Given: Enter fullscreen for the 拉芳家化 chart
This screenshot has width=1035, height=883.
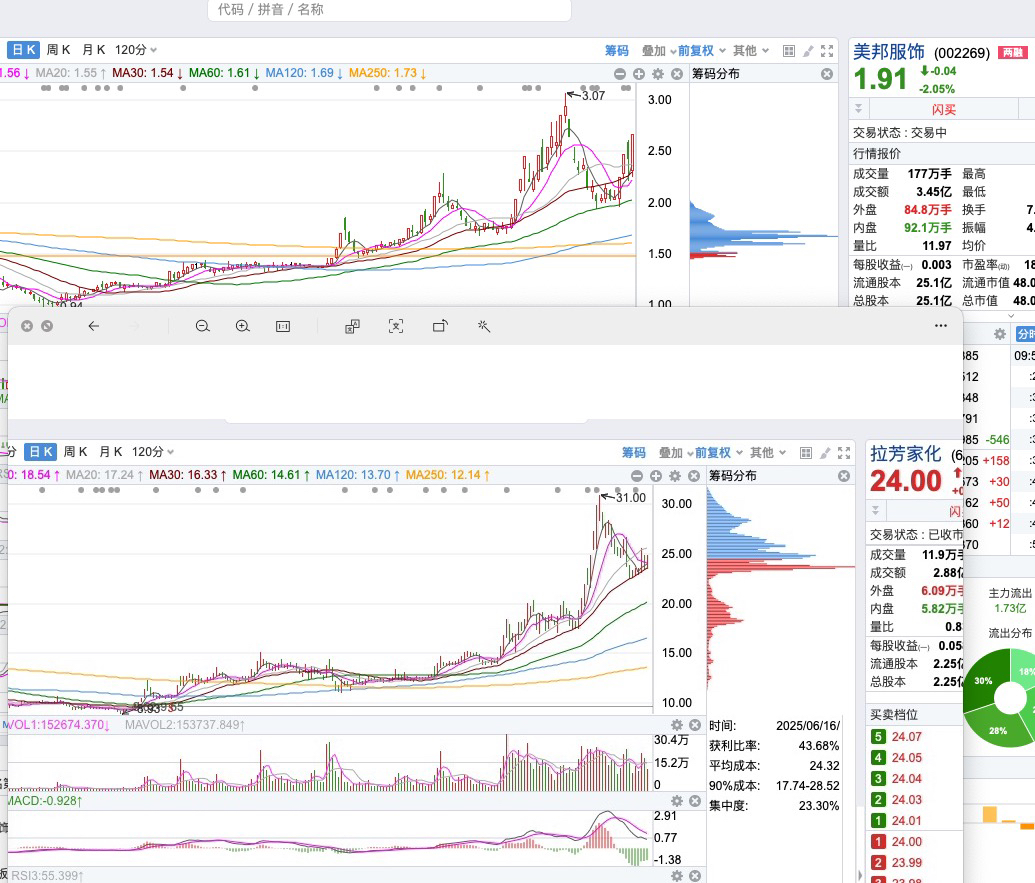Looking at the screenshot, I should (844, 453).
